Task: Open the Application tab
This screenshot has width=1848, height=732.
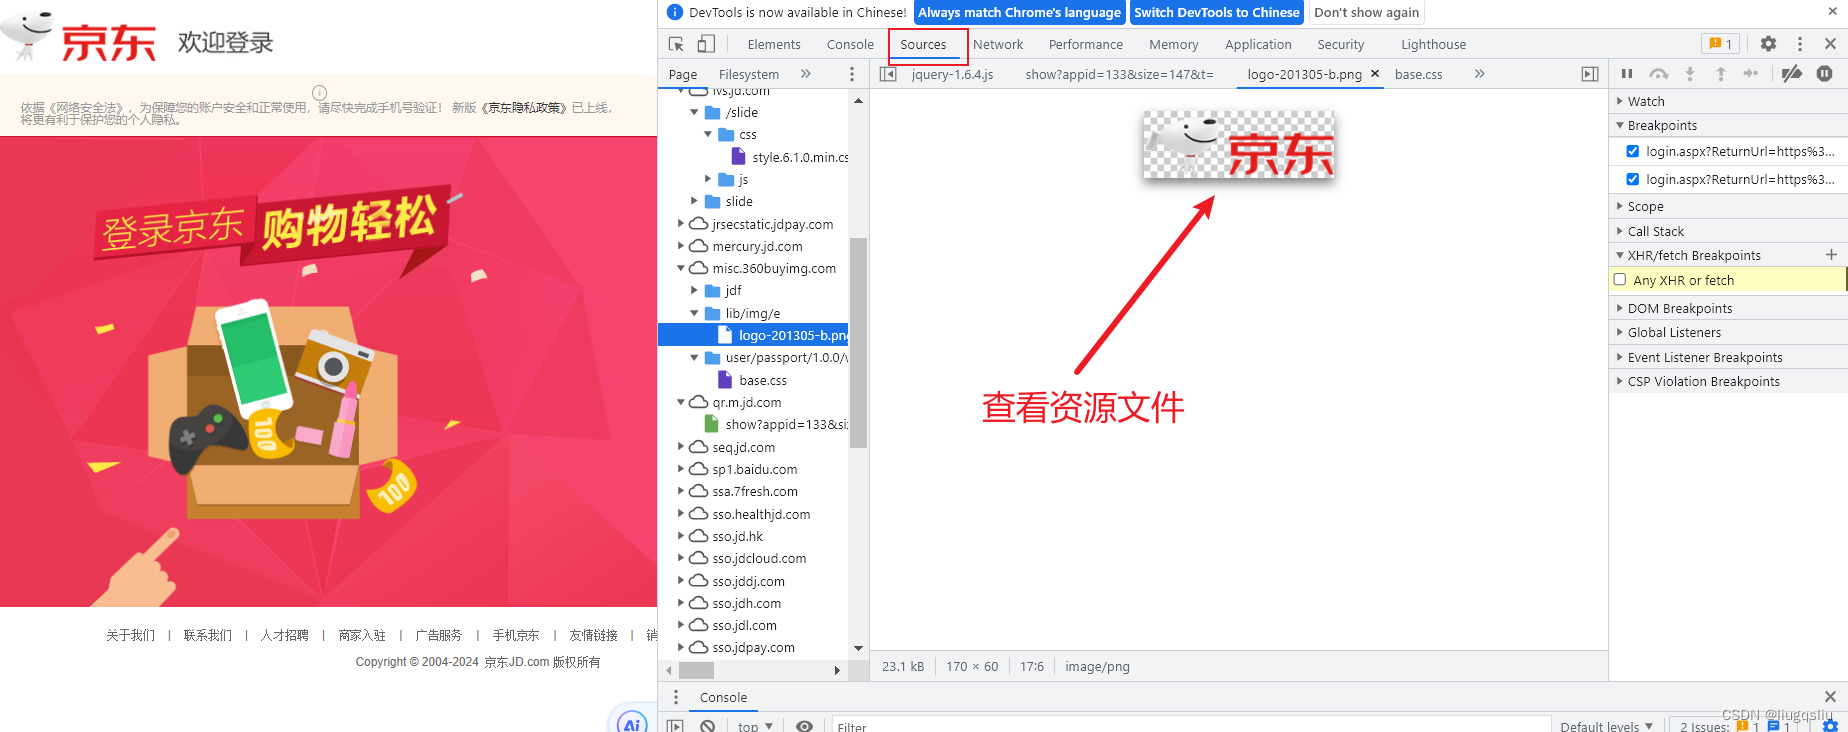Action: [x=1258, y=44]
